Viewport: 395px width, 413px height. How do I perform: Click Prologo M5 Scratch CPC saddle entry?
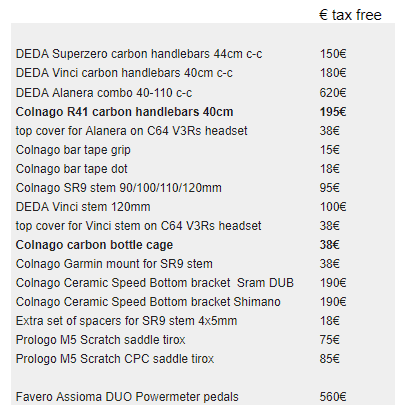[115, 359]
